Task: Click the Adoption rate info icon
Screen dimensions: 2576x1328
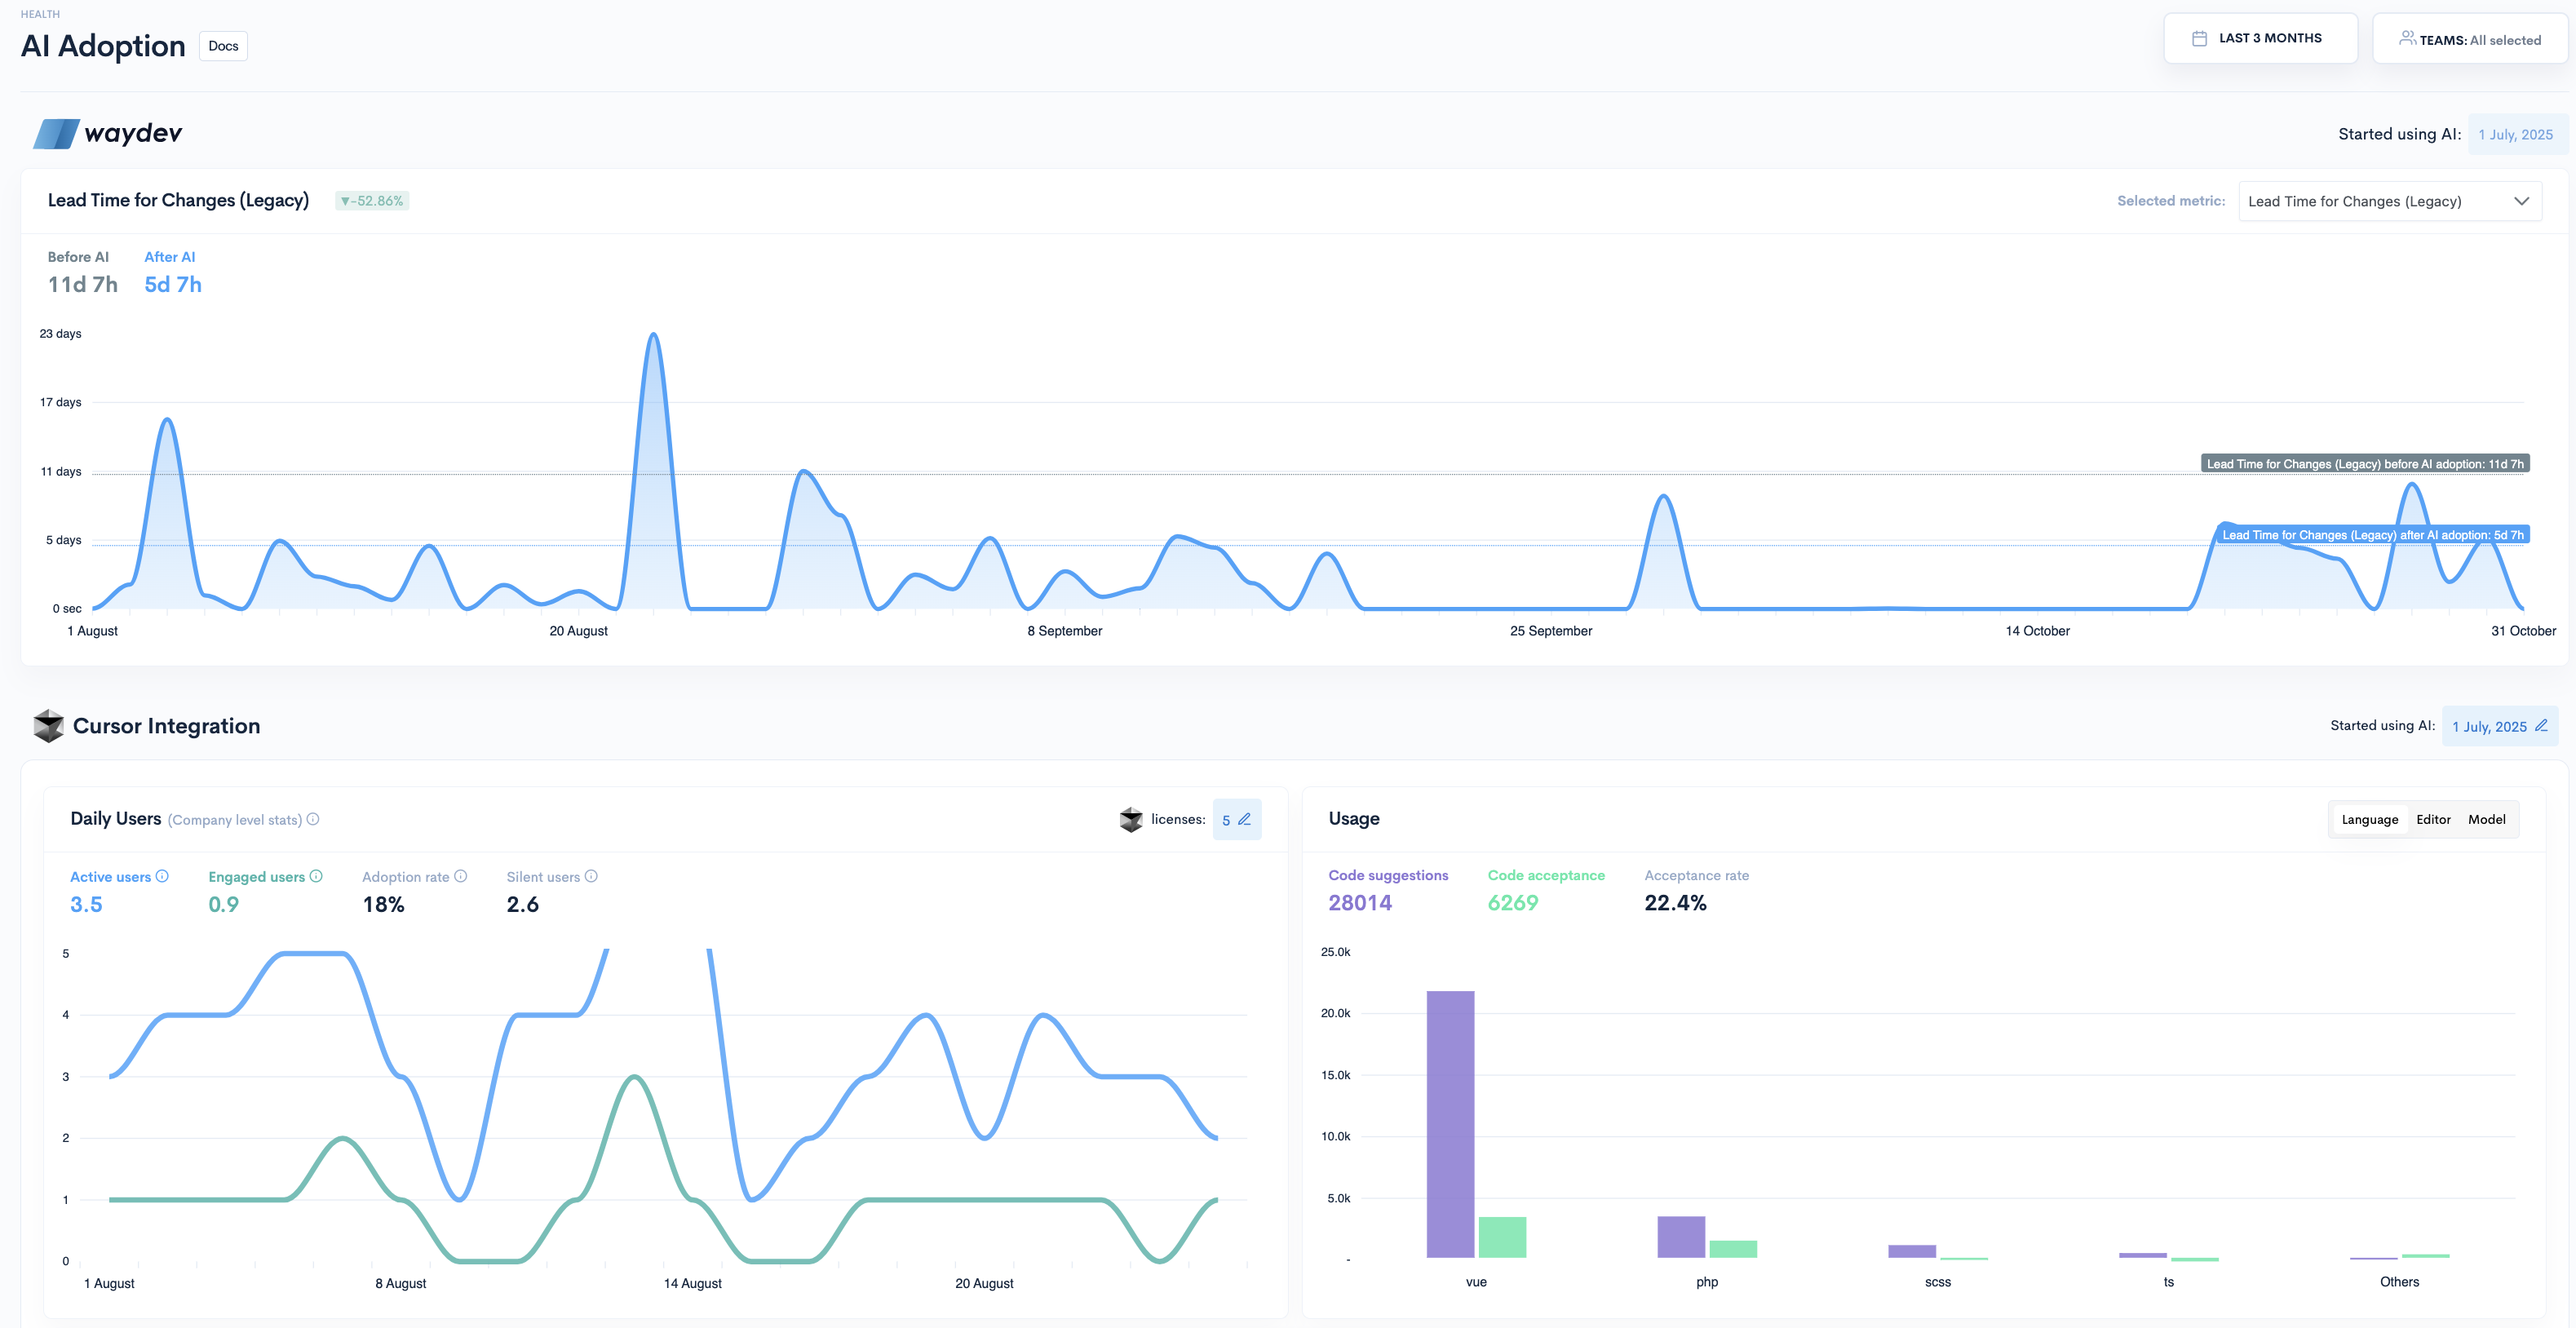Action: pyautogui.click(x=461, y=876)
